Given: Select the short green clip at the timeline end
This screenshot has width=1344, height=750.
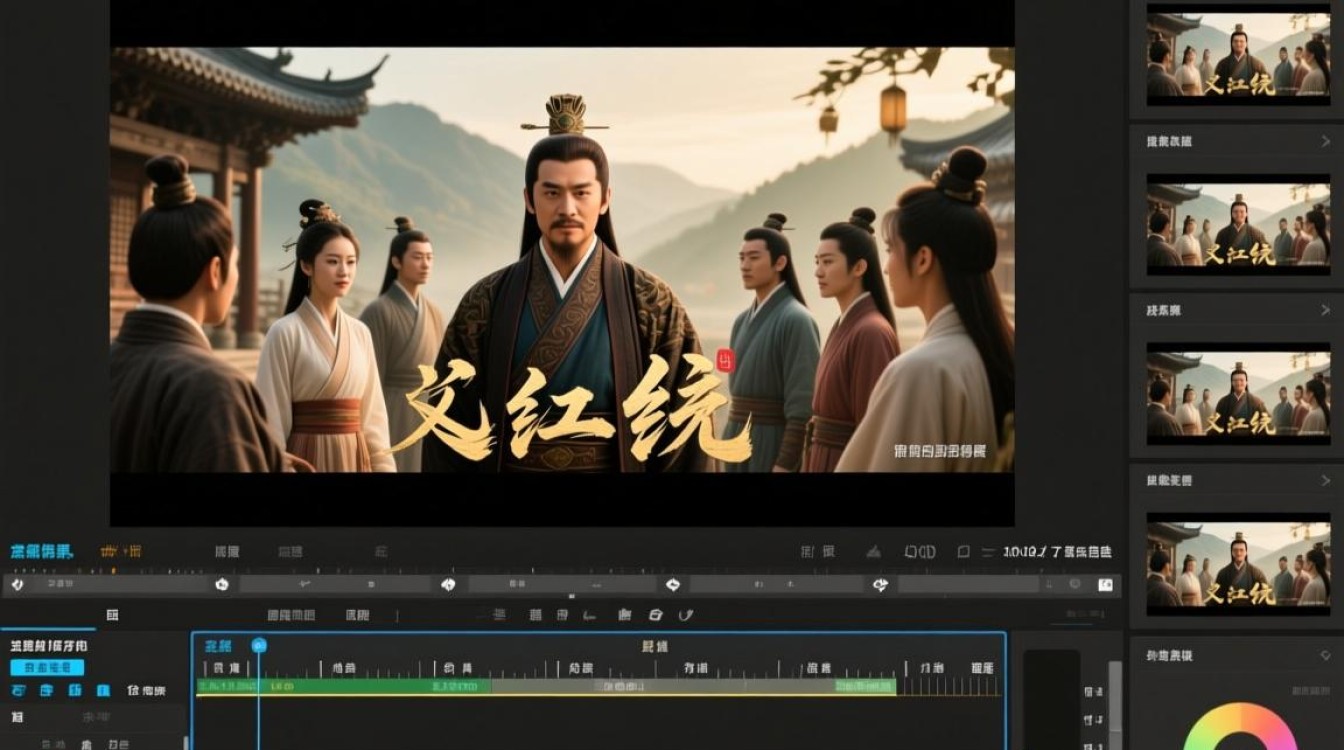Looking at the screenshot, I should [x=866, y=686].
